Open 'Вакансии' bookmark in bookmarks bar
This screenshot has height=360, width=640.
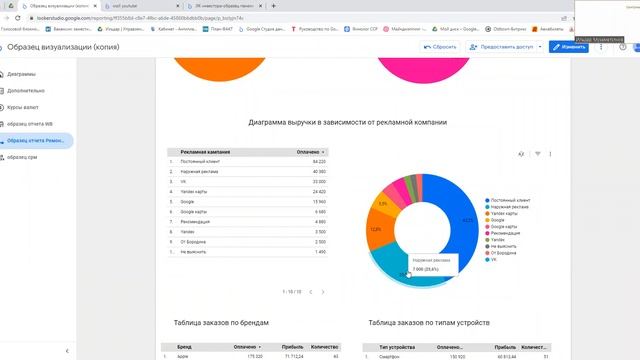pyautogui.click(x=68, y=29)
